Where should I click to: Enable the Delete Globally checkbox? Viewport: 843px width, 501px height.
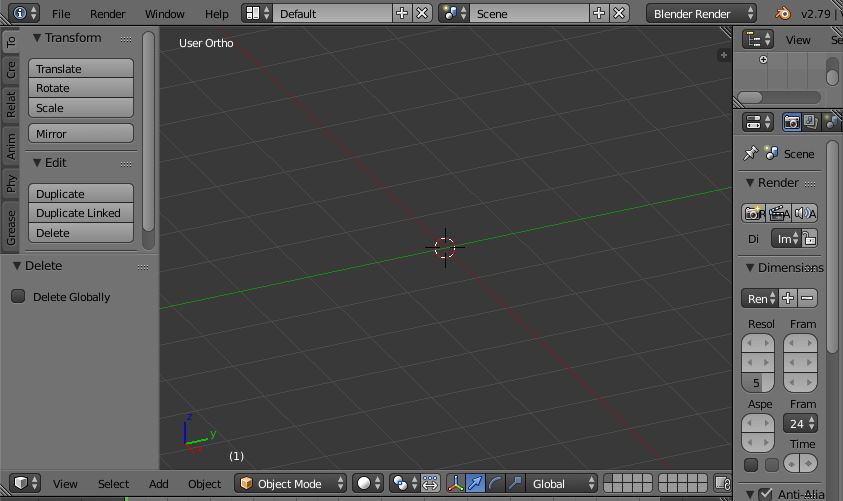pyautogui.click(x=18, y=296)
